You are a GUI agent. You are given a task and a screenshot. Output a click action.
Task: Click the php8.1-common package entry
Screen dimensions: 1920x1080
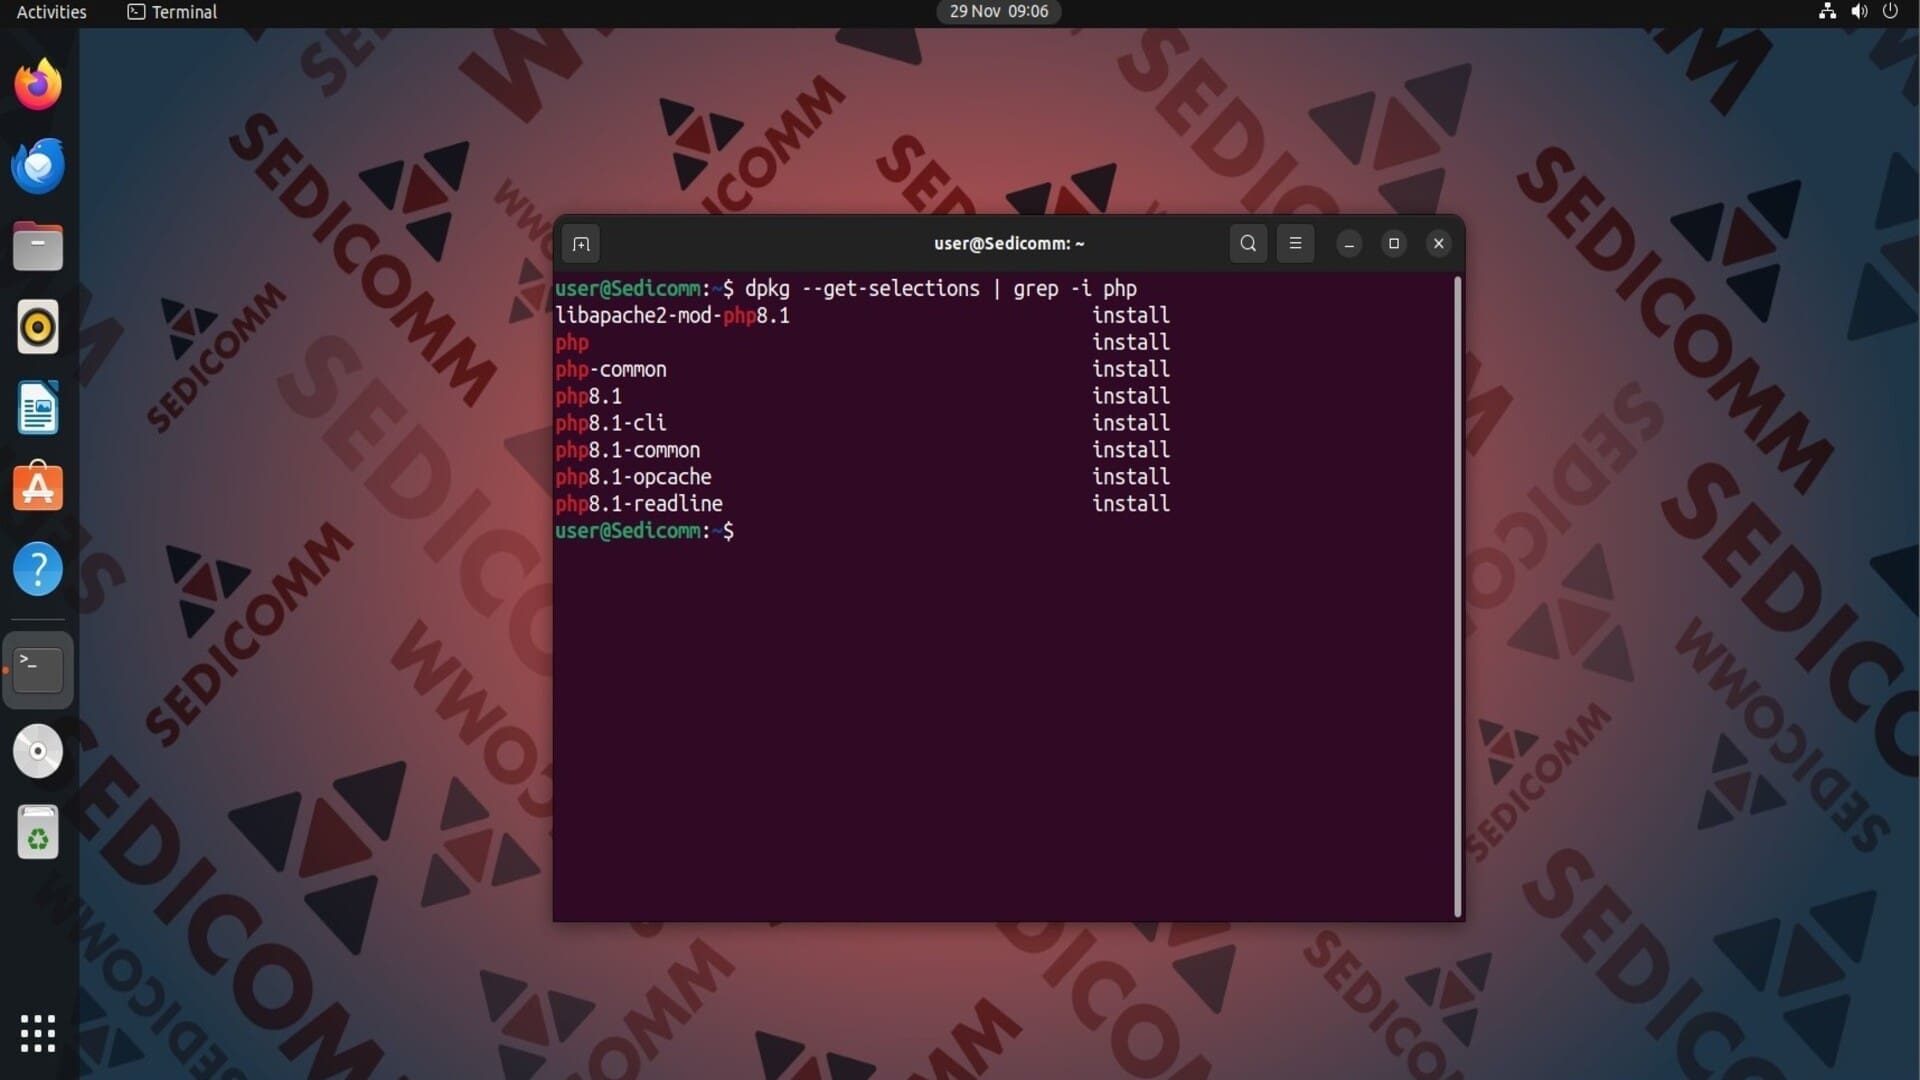628,451
